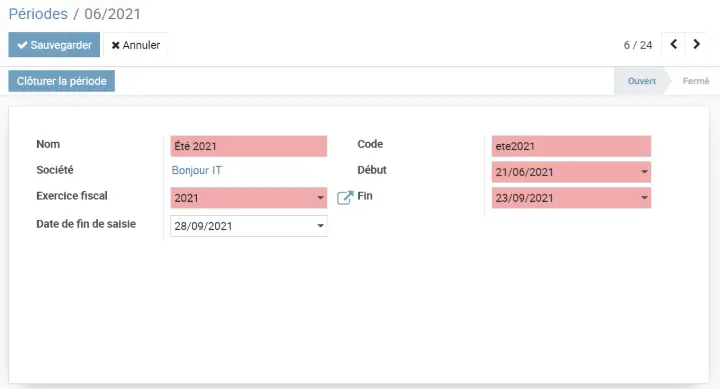Screen dimensions: 720x389
Task: Focus the Code field containing ete2021
Action: point(571,146)
